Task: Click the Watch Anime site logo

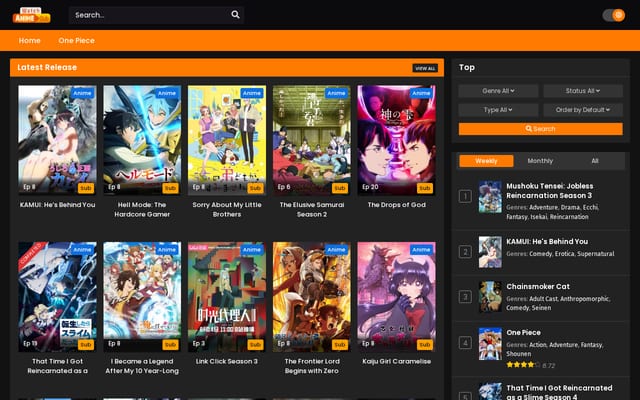Action: coord(31,15)
